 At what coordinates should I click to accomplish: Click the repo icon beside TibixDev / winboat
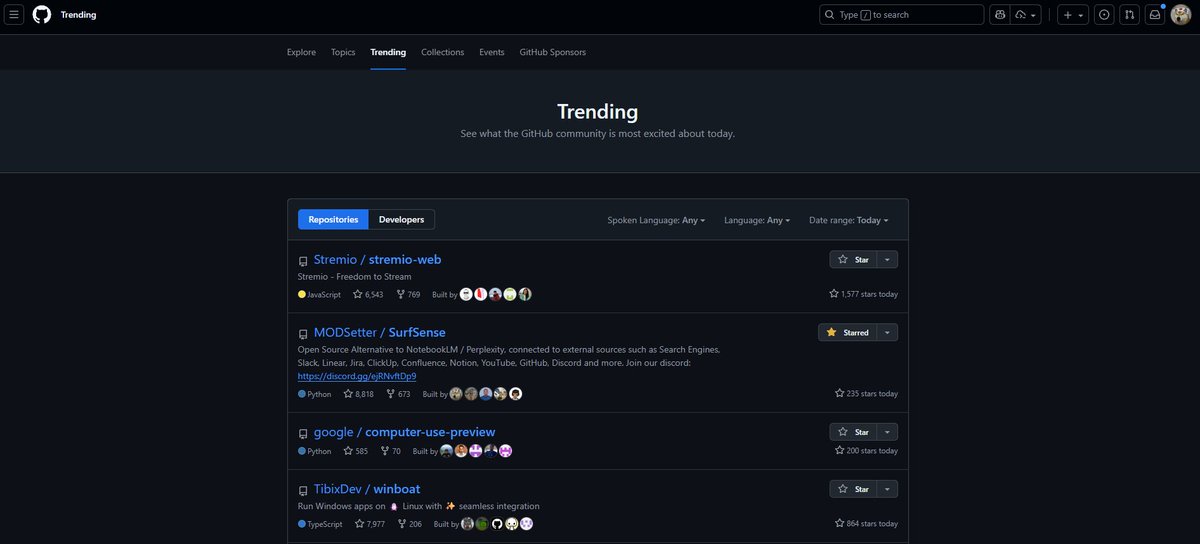(x=303, y=491)
